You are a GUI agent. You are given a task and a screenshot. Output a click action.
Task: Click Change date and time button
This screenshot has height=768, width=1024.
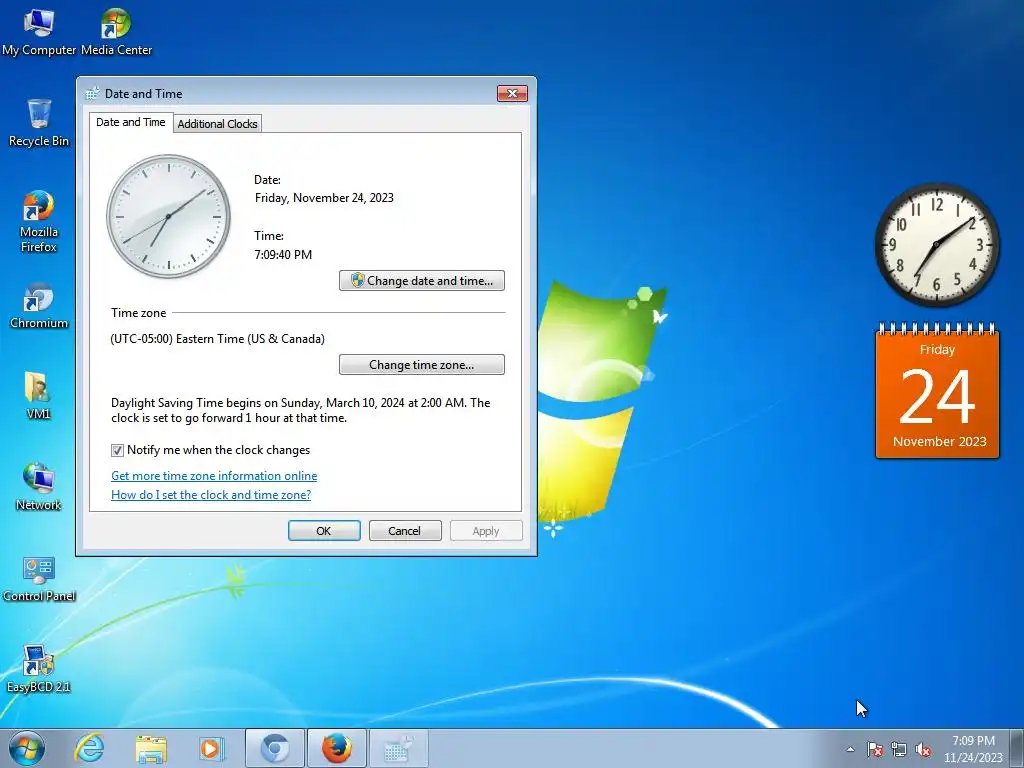(422, 281)
